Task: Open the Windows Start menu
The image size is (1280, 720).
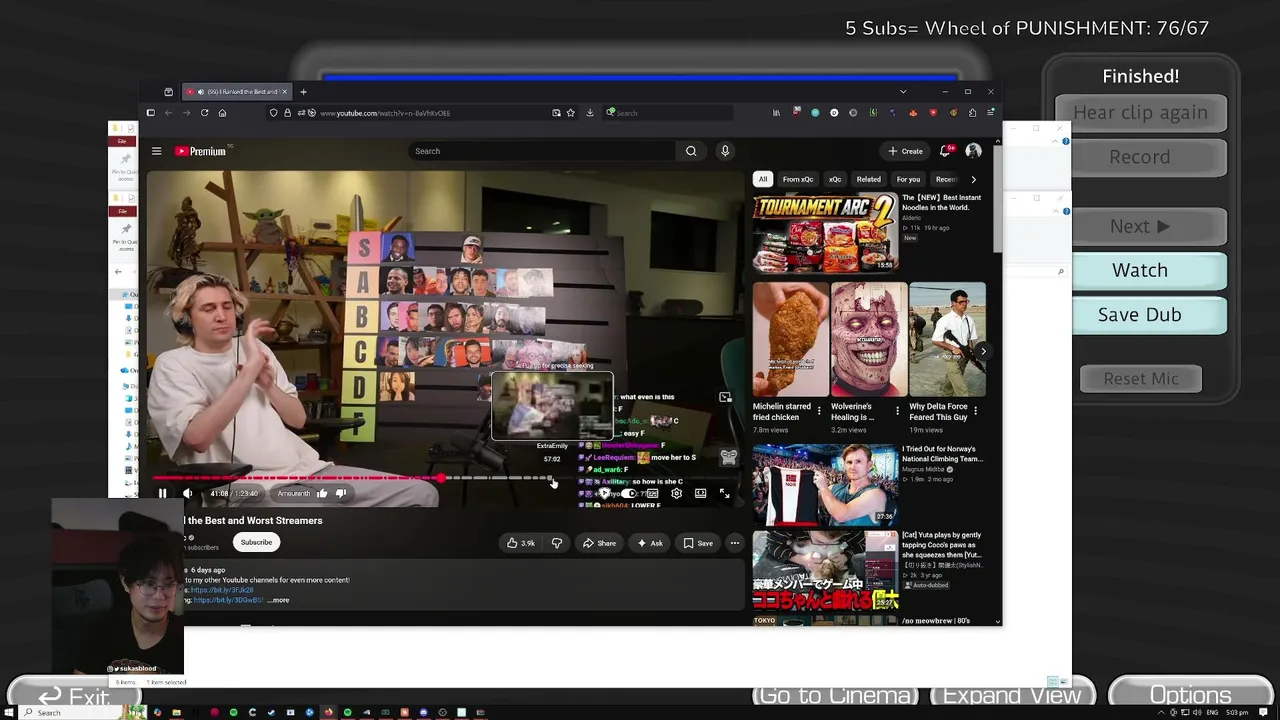Action: tap(9, 712)
